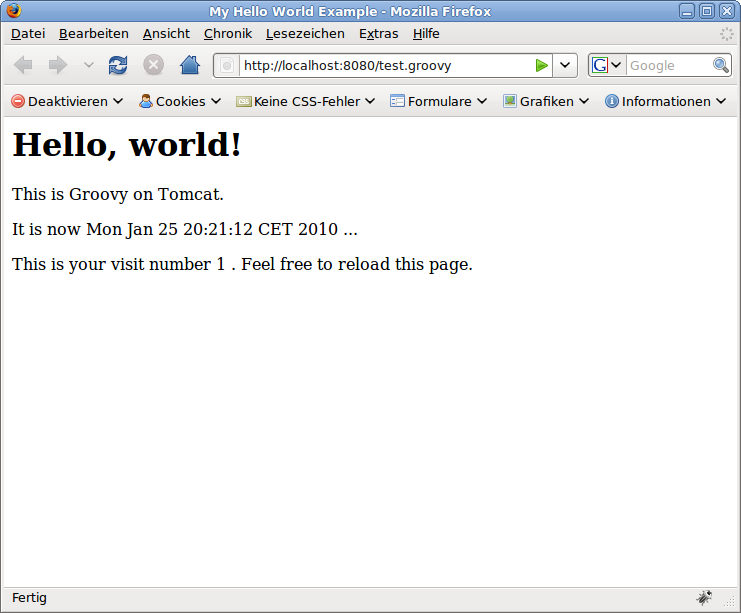
Task: Click the text 'This is Groovy on Tomcat.'
Action: click(118, 194)
